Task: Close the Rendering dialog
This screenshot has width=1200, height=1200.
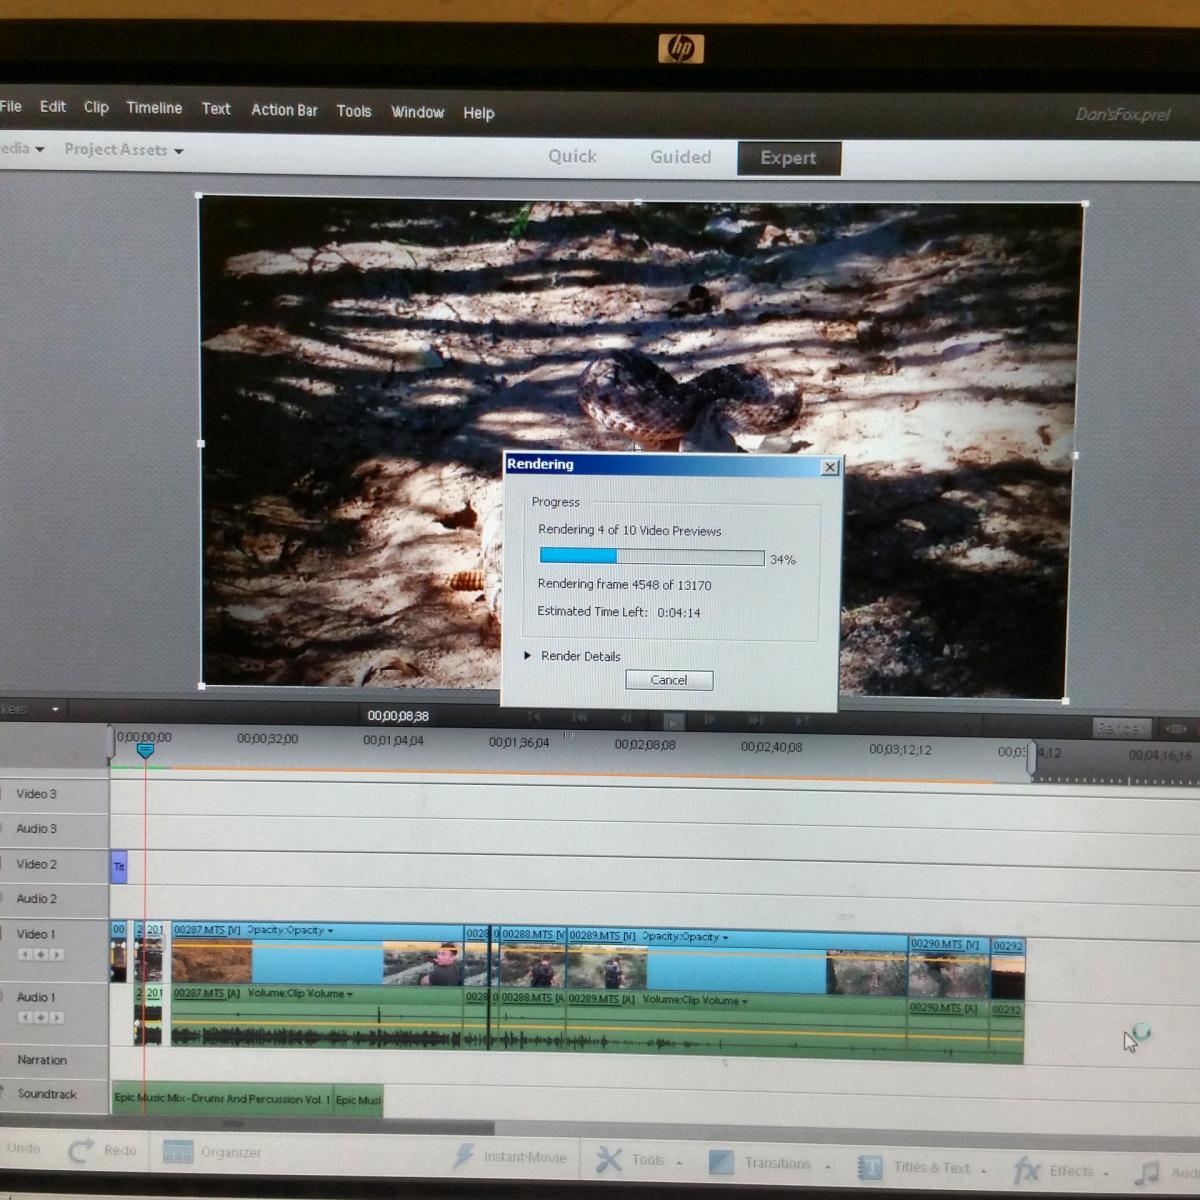Action: tap(830, 467)
